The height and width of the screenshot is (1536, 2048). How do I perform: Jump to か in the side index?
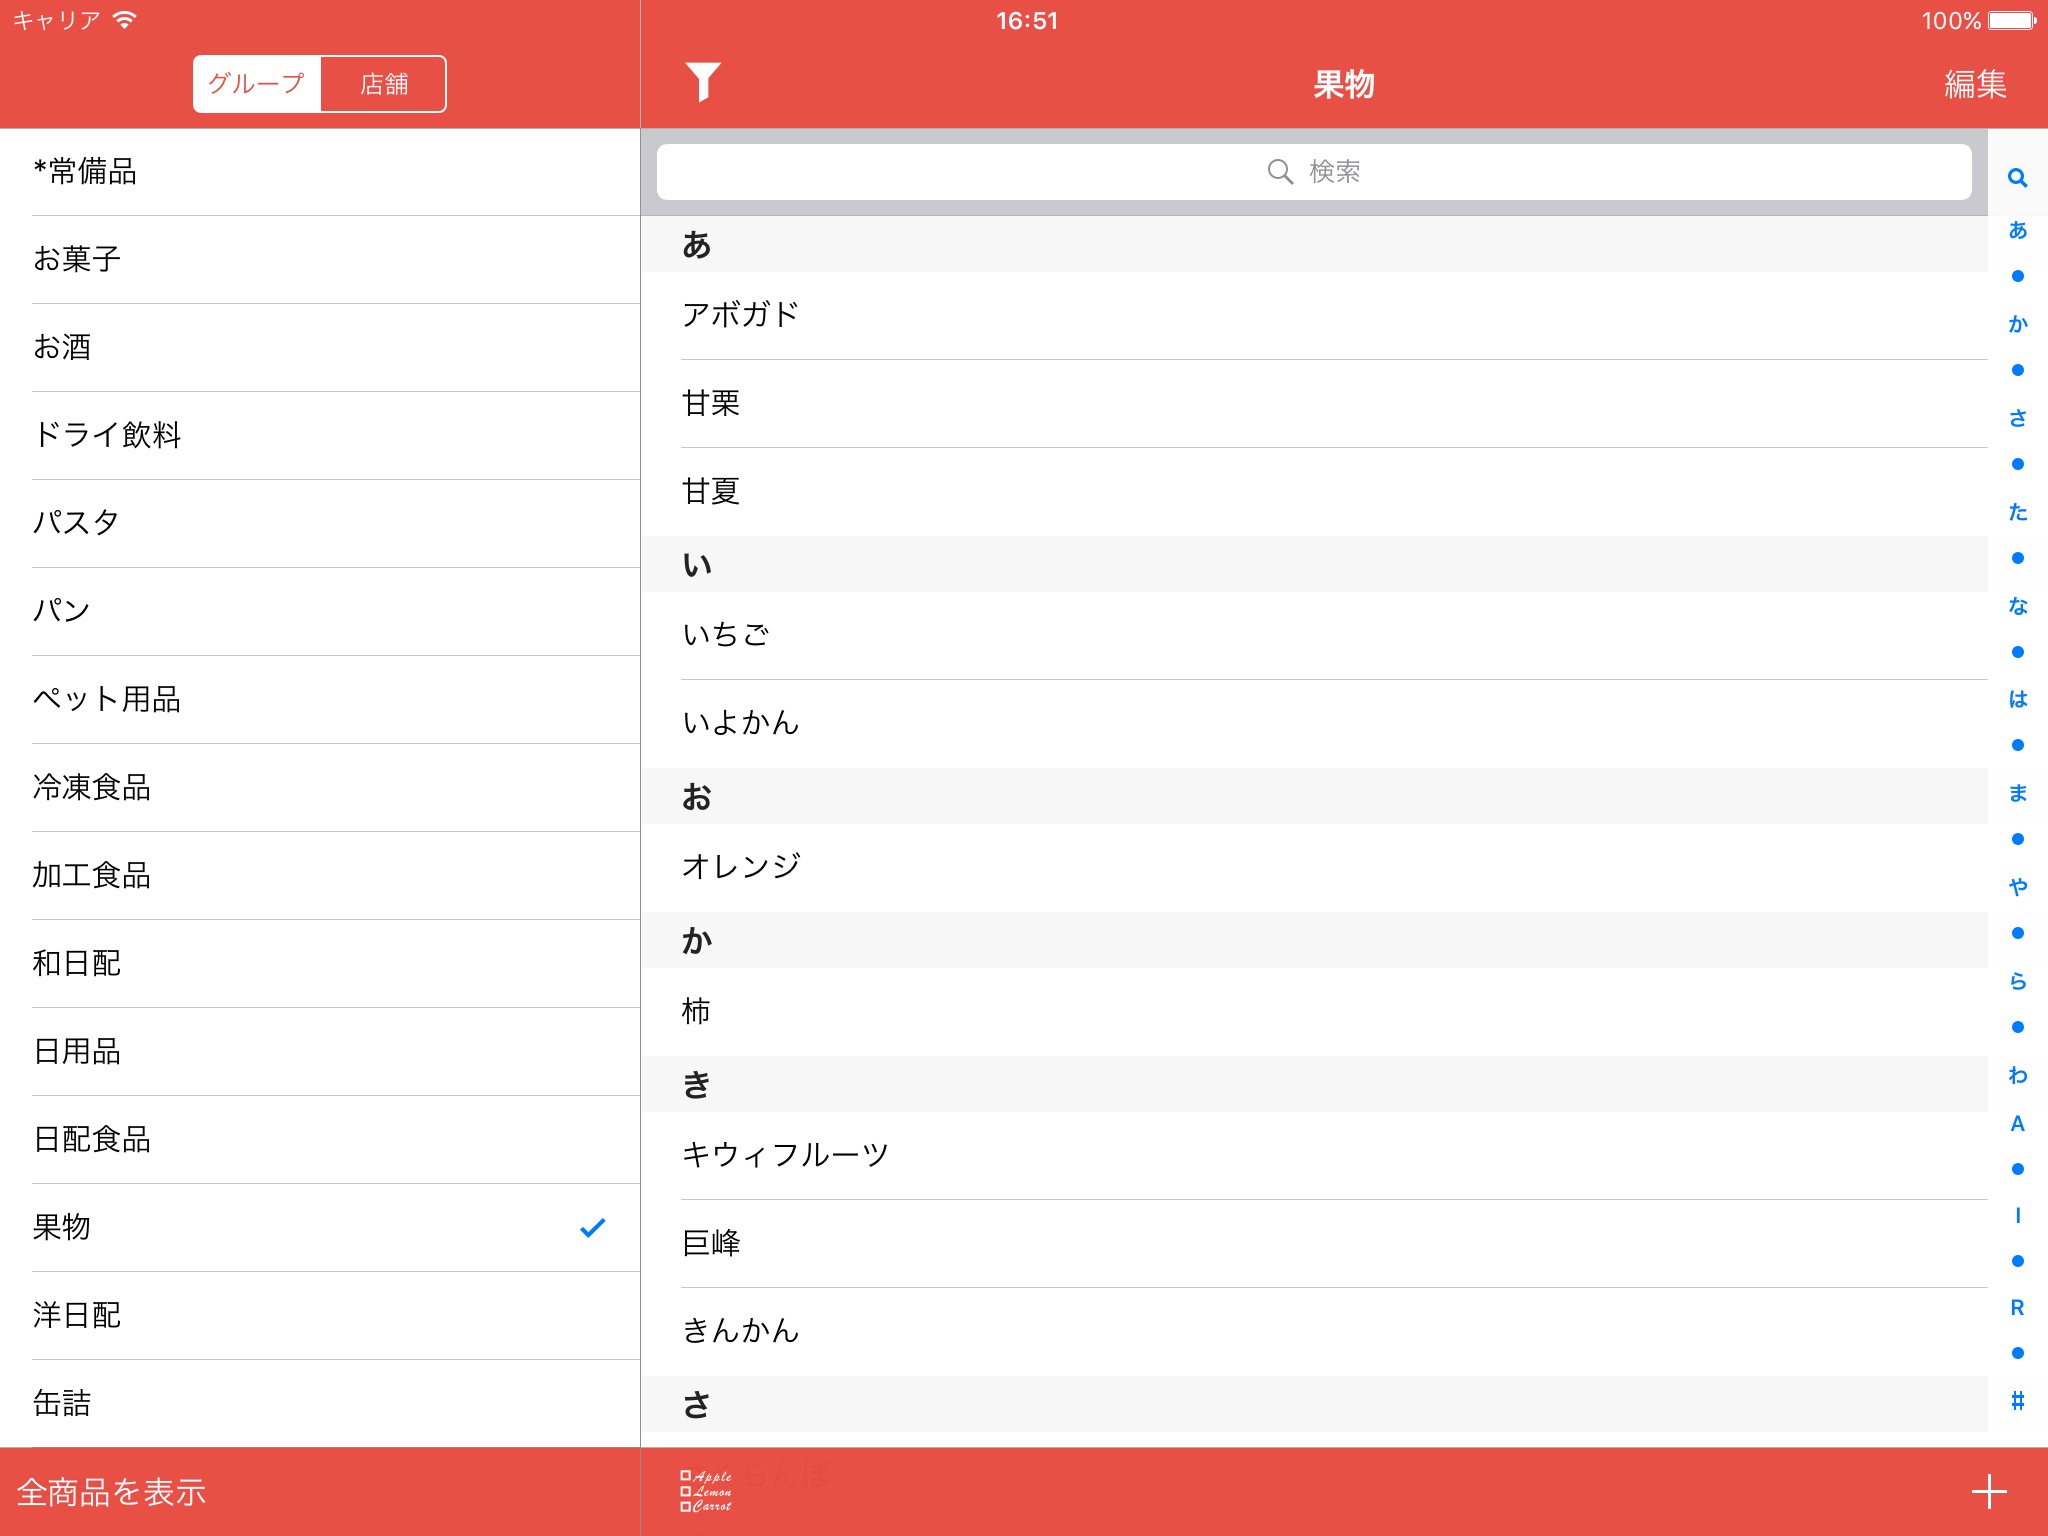(2017, 324)
